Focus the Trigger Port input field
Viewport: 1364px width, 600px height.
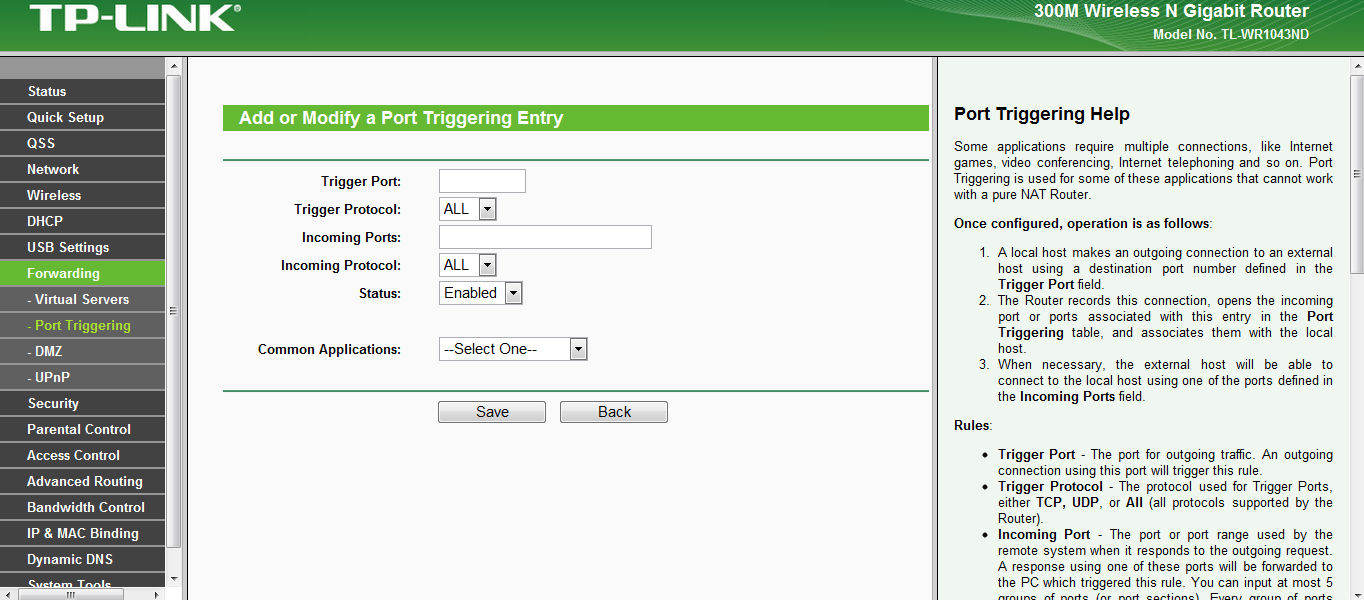[x=482, y=181]
